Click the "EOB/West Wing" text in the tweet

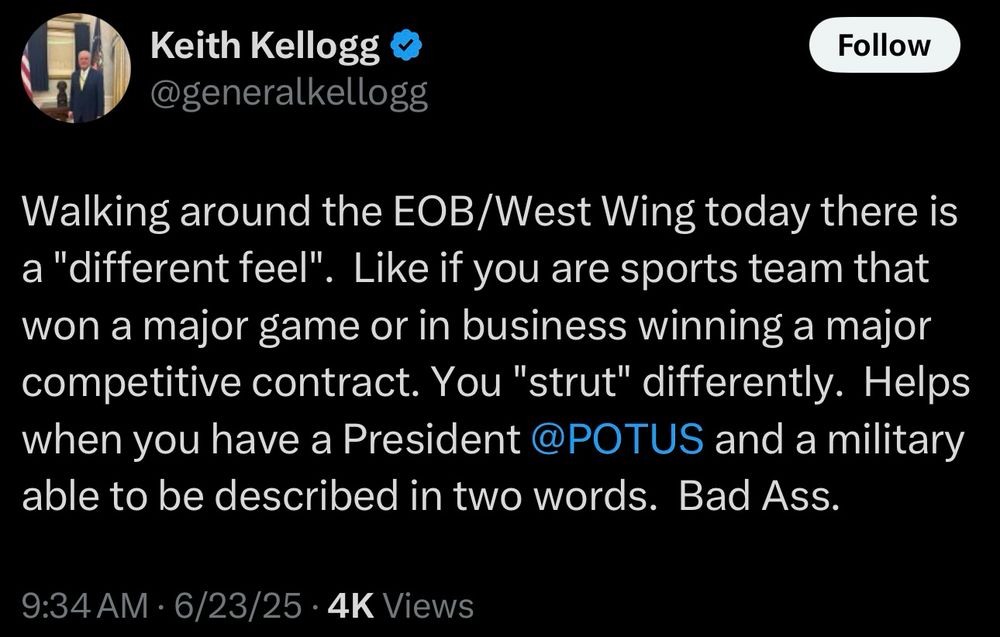pyautogui.click(x=544, y=212)
